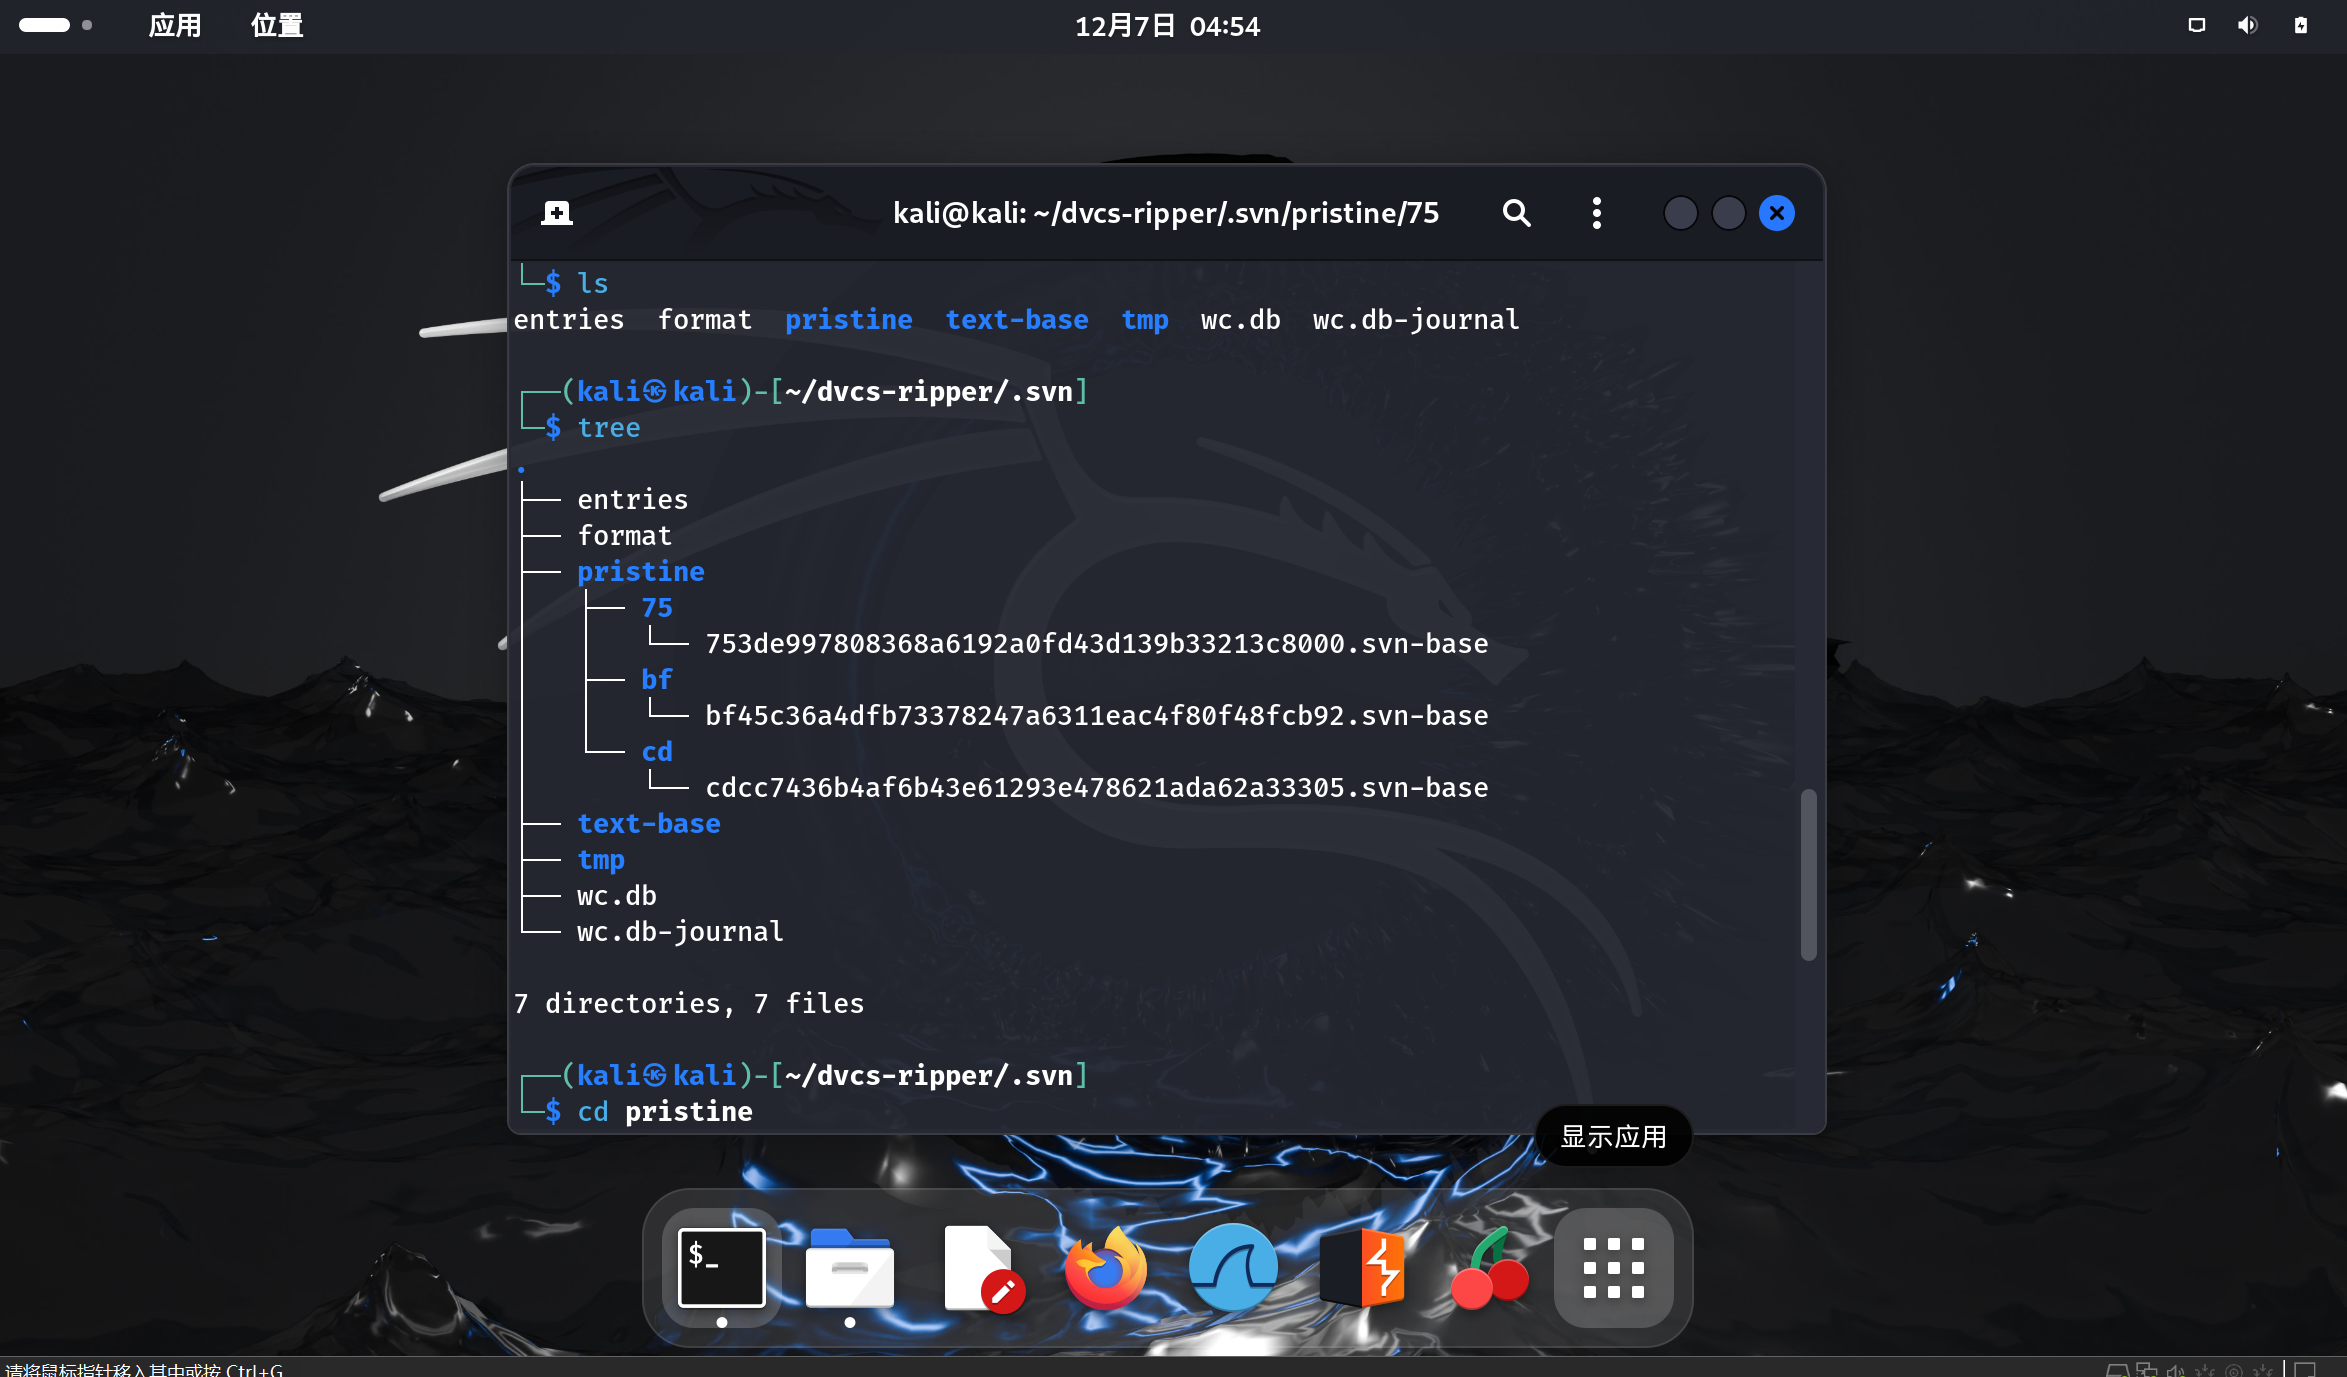Open the 应用 menu
Screen dimensions: 2347x1377
point(174,25)
